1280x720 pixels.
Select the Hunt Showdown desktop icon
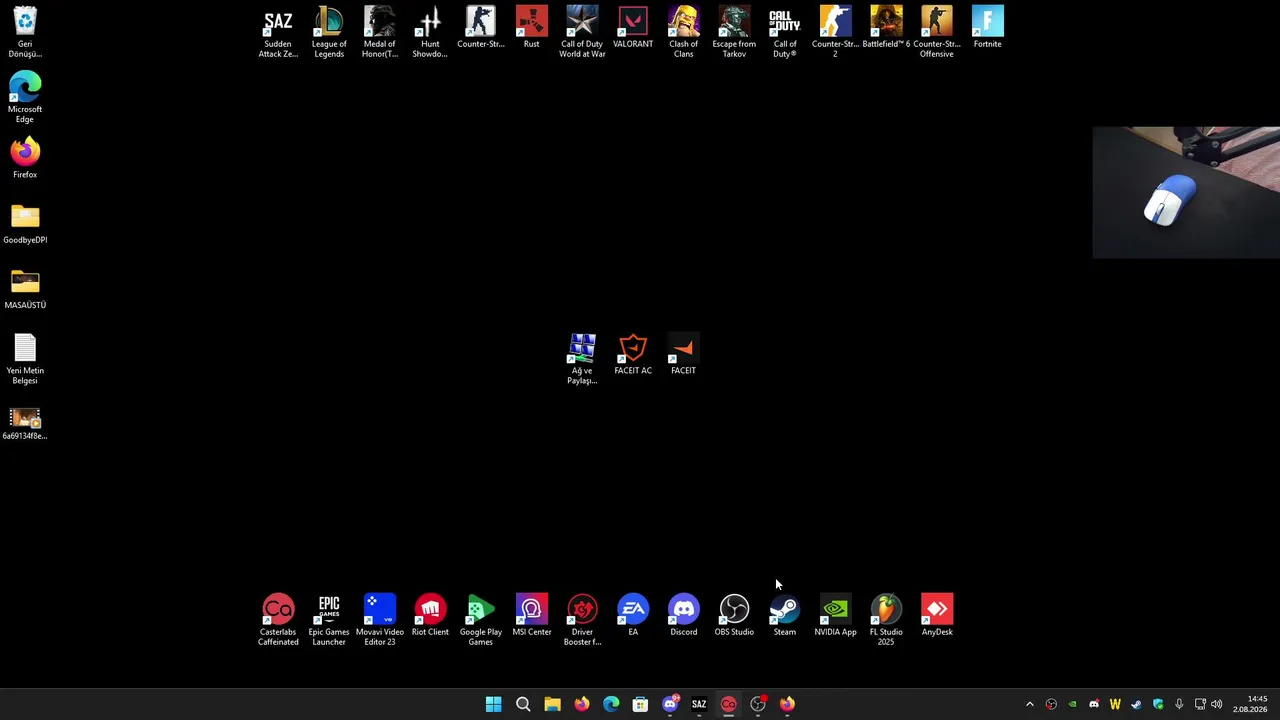(x=430, y=32)
